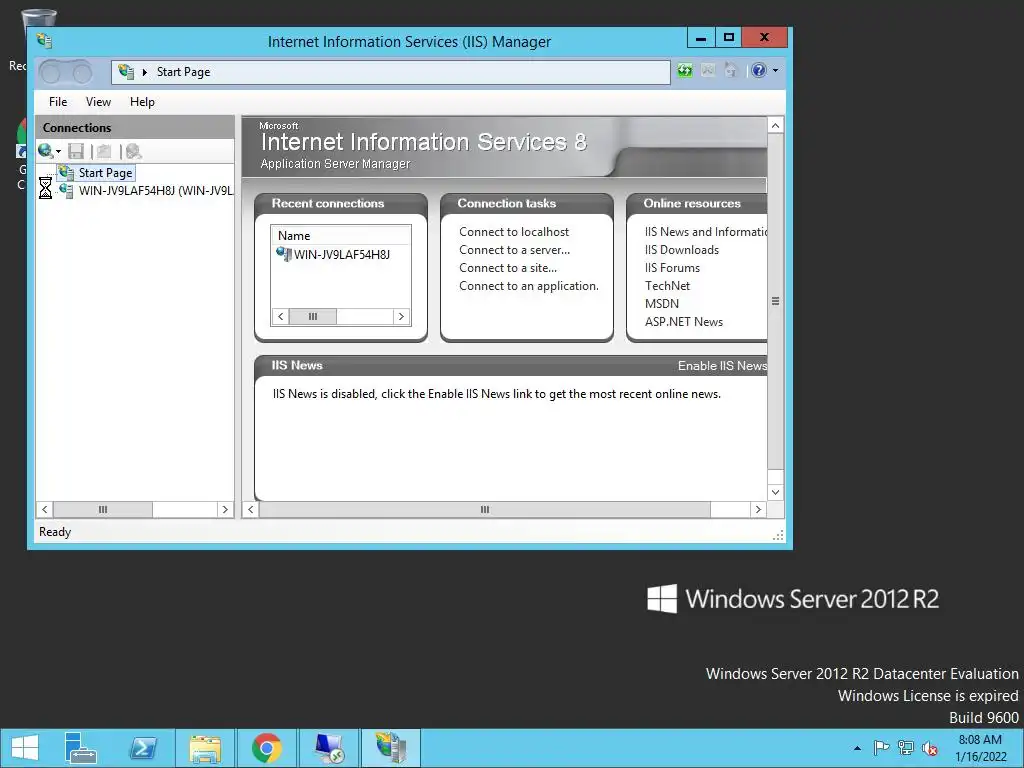Click the blue Help question mark icon

[758, 71]
